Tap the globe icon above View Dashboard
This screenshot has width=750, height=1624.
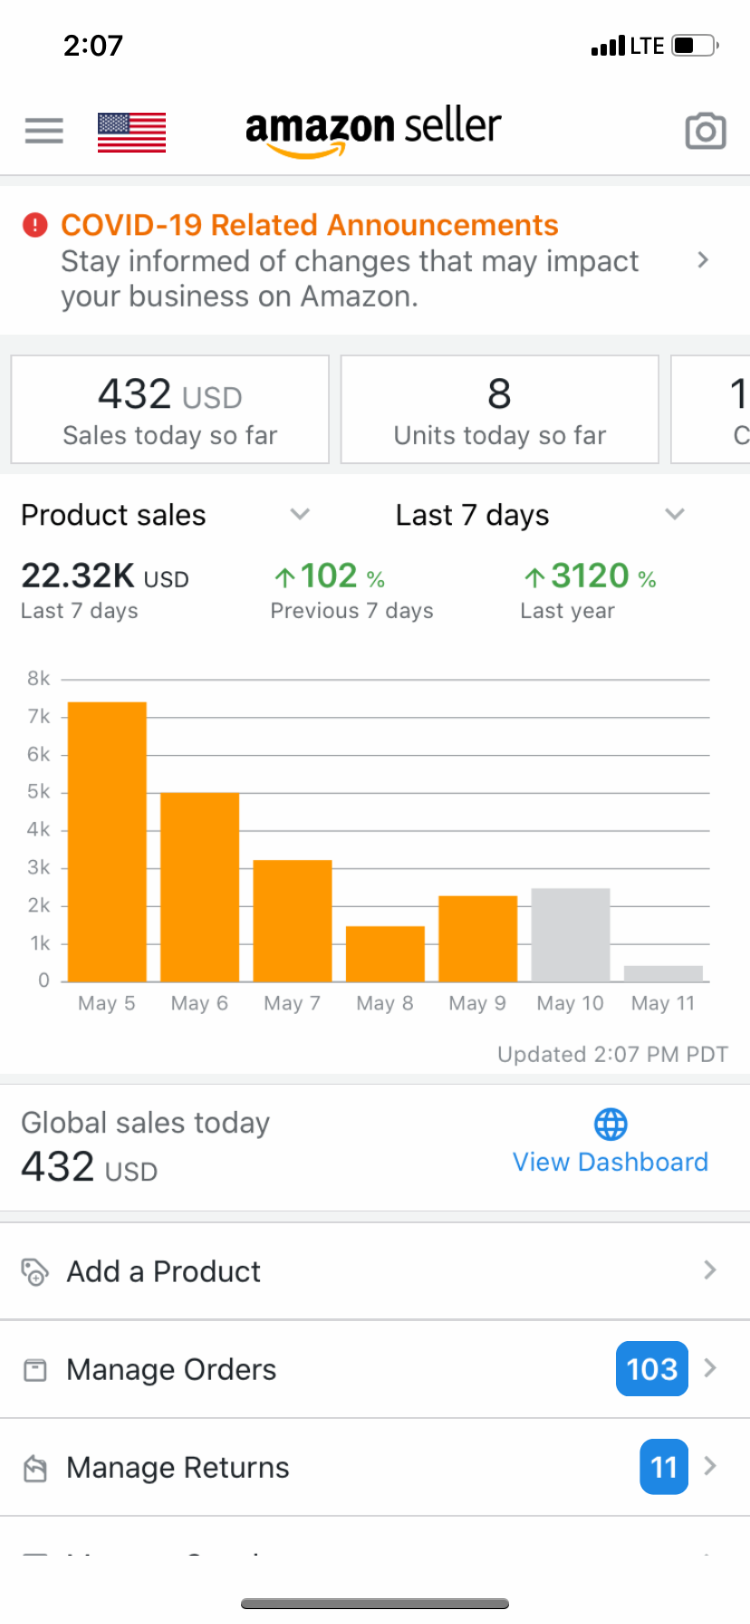click(x=610, y=1124)
